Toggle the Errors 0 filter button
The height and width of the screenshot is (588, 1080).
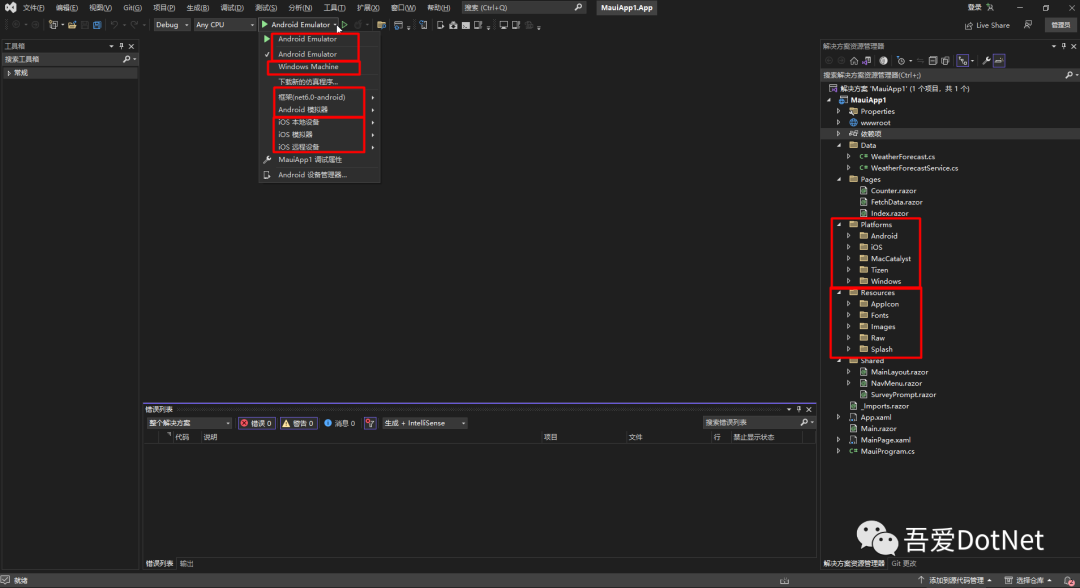[256, 423]
